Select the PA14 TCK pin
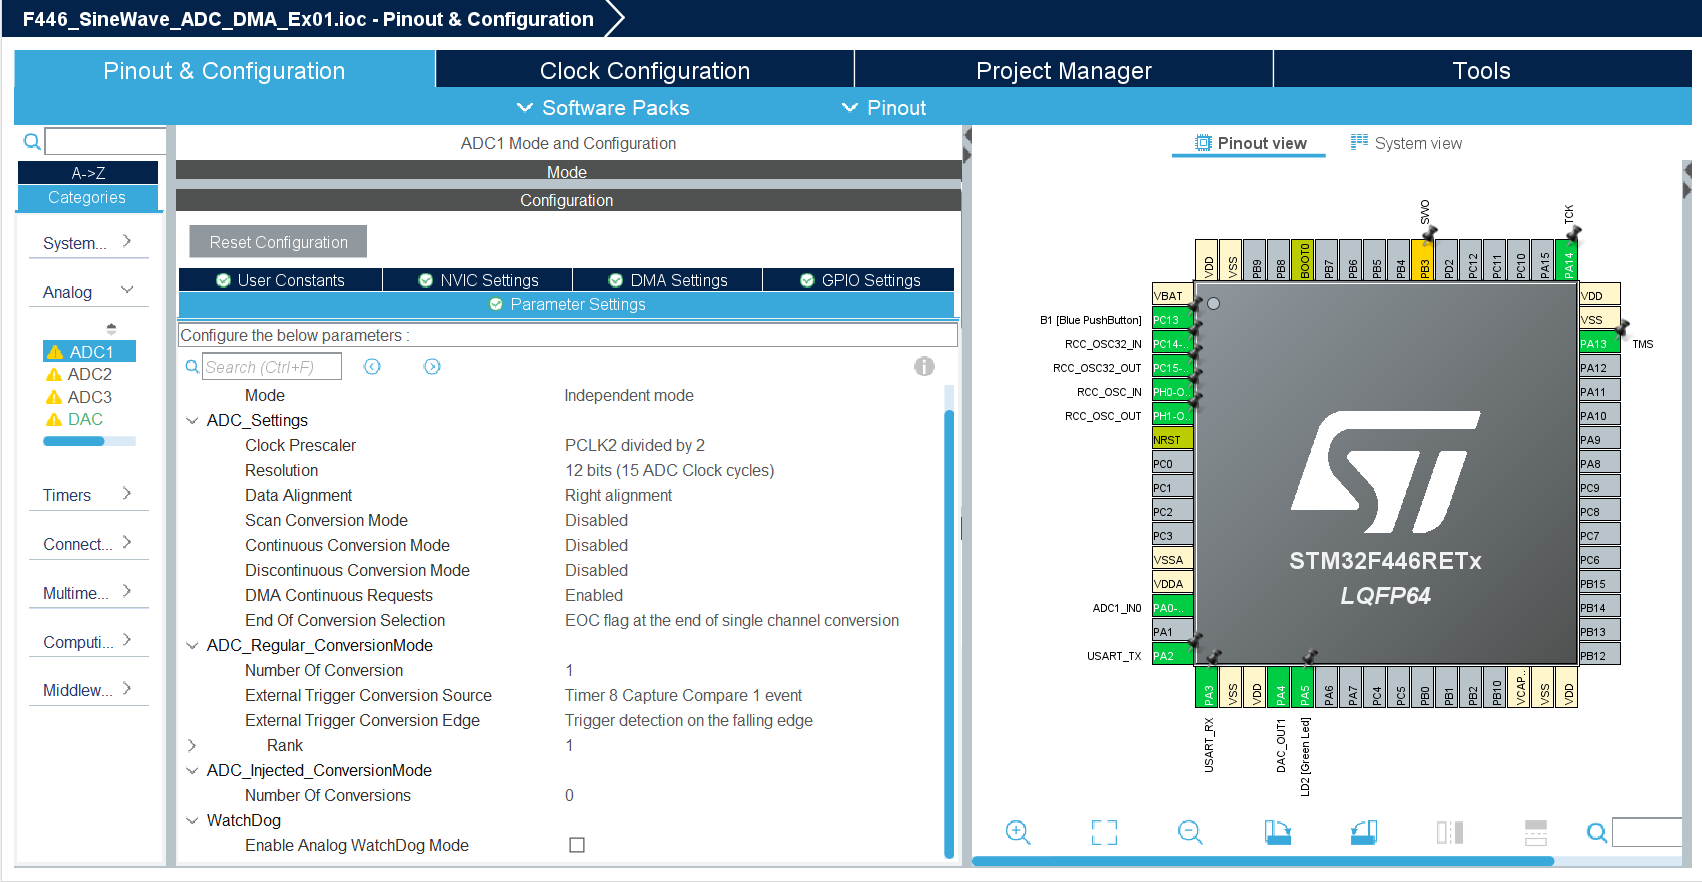Screen dimensions: 1702x882 tap(1568, 260)
